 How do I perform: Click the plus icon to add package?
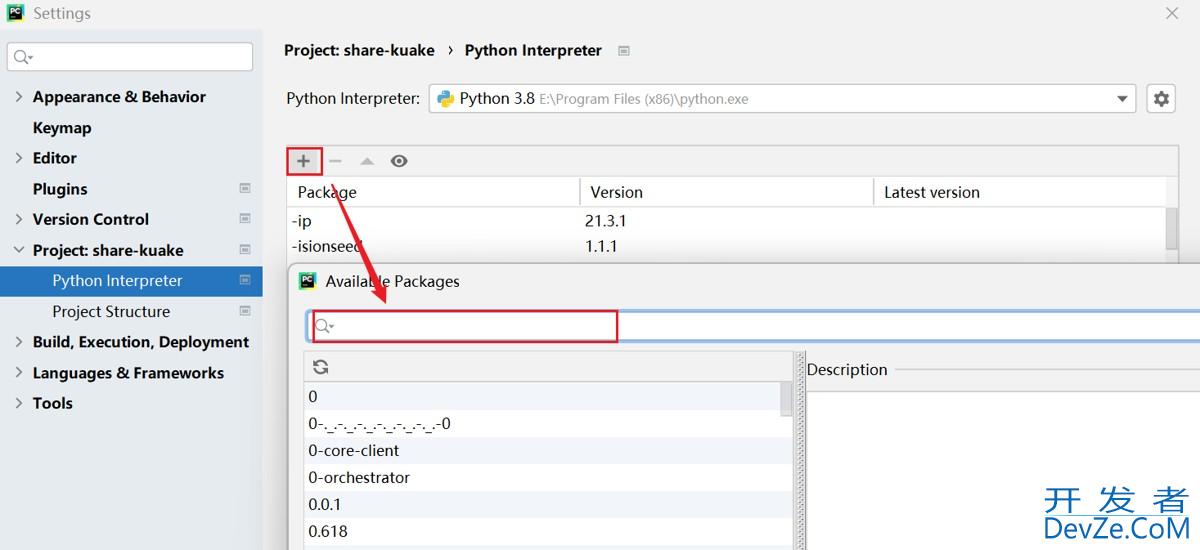click(304, 161)
